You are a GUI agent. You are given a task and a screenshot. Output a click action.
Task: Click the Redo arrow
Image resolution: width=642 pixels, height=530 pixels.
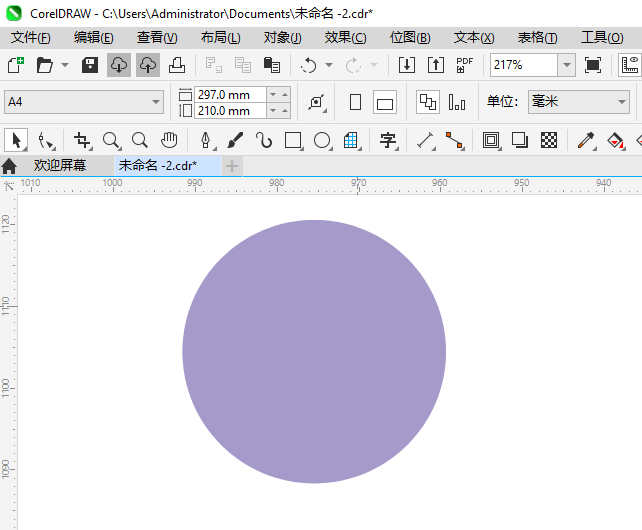[x=353, y=65]
